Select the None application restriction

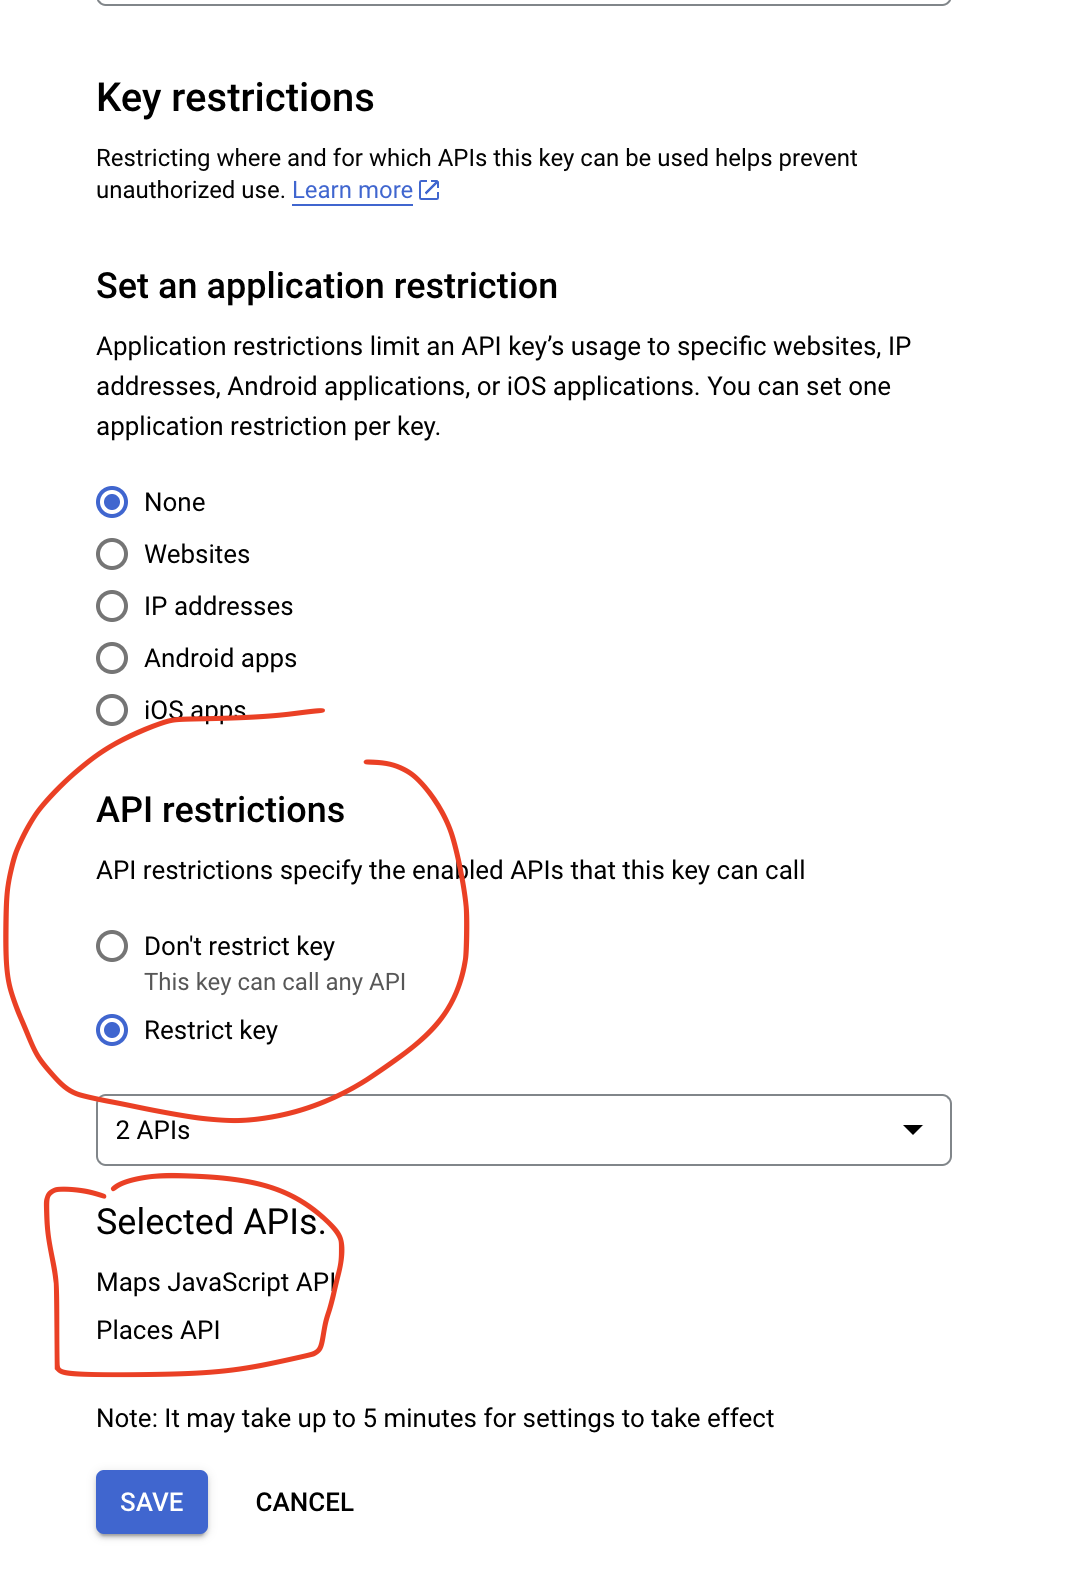tap(112, 502)
